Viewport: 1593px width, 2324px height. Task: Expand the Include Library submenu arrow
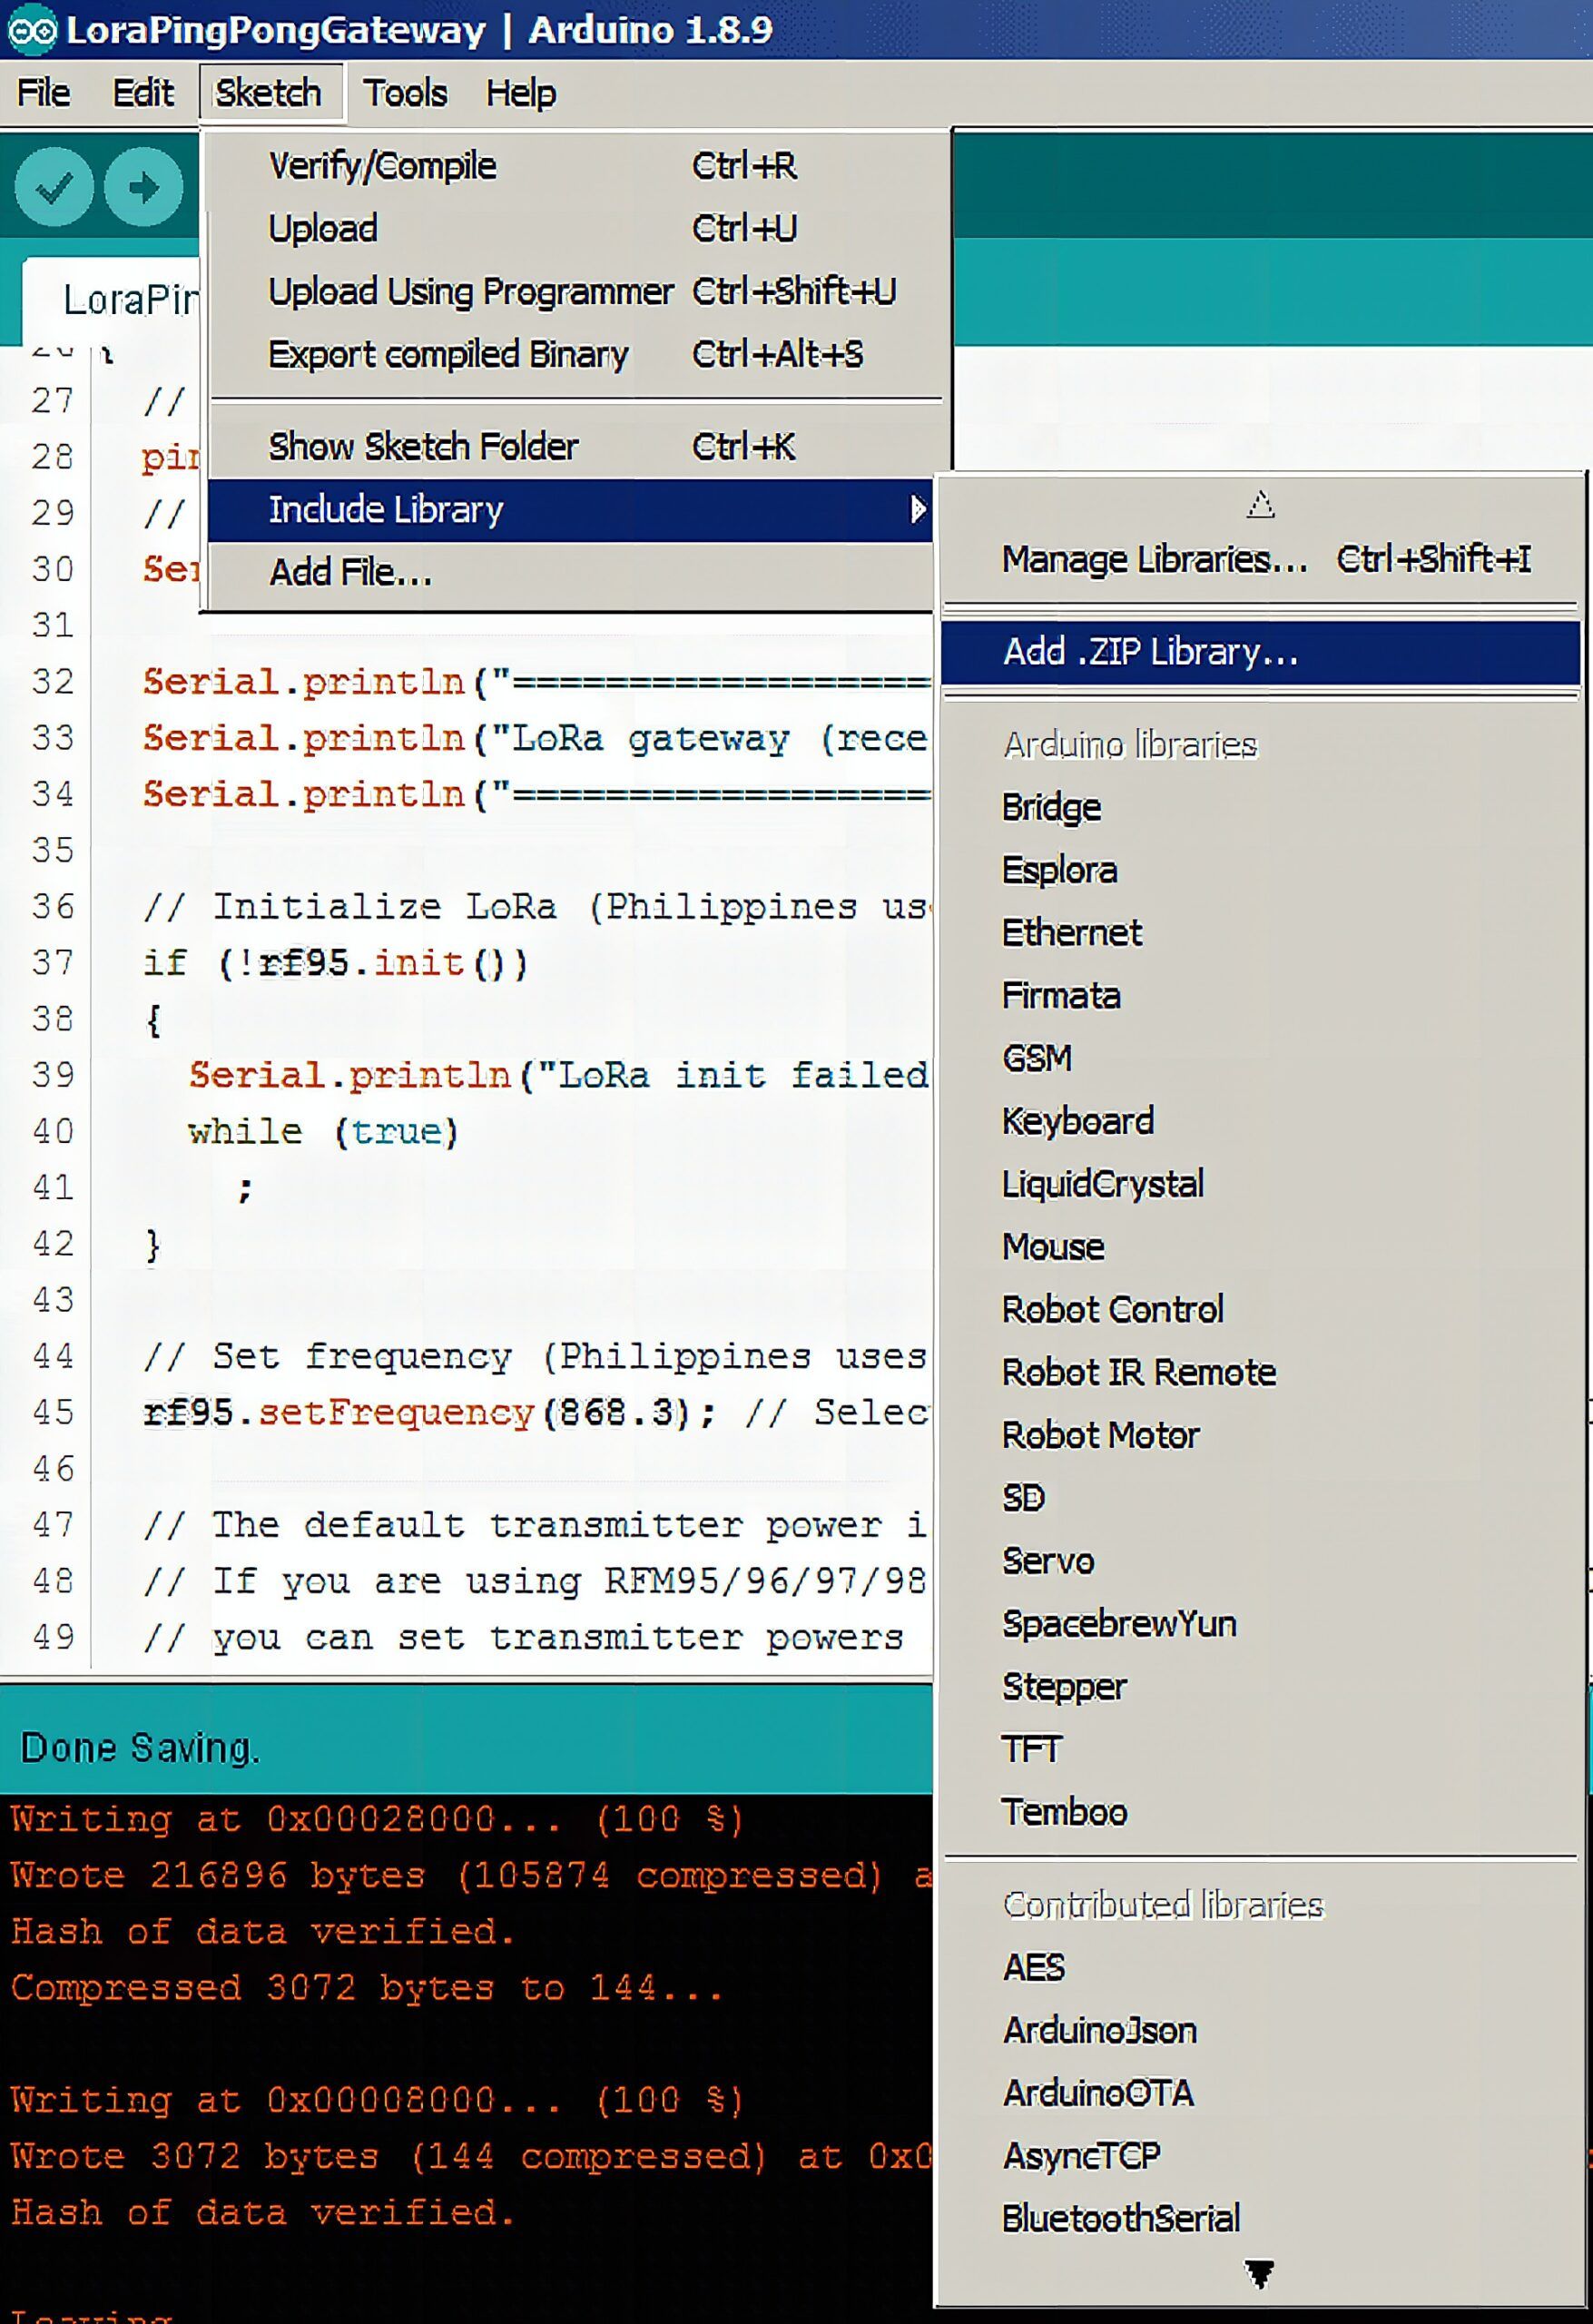click(918, 510)
